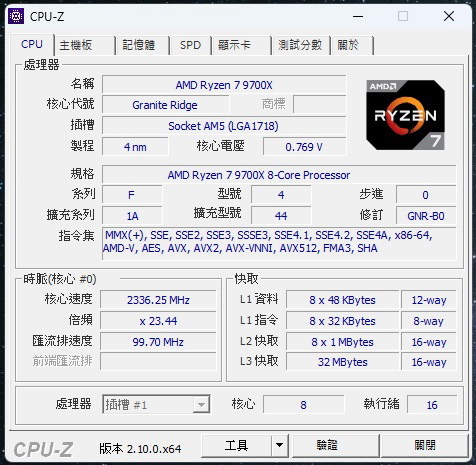Viewport: 476px width, 465px height.
Task: Click the 擴充型號 value 44
Action: click(281, 216)
